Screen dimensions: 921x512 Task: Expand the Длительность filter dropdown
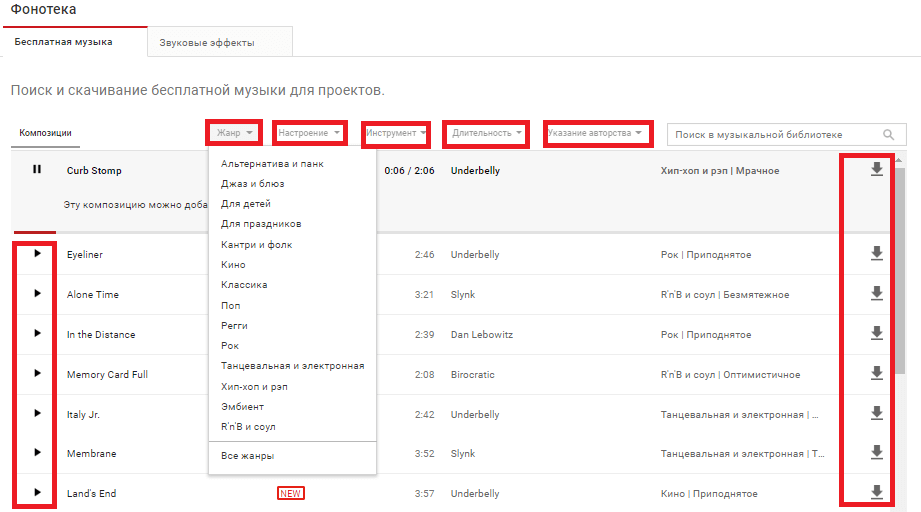pyautogui.click(x=486, y=133)
